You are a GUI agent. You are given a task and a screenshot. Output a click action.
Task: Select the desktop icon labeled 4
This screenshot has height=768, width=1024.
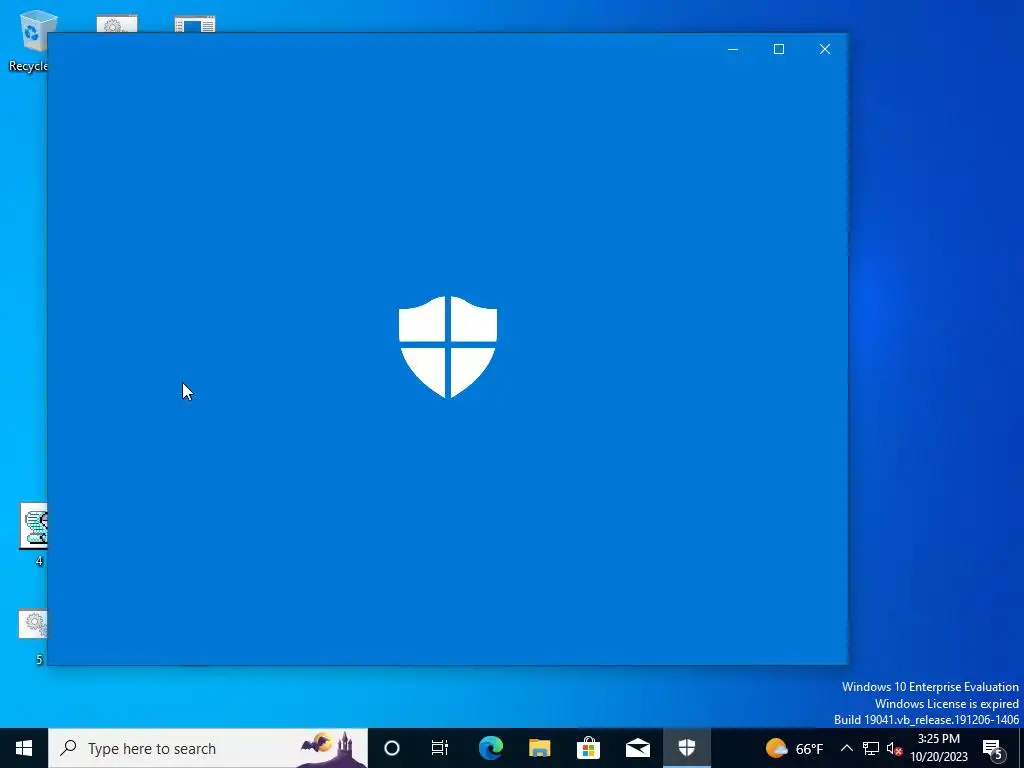33,534
